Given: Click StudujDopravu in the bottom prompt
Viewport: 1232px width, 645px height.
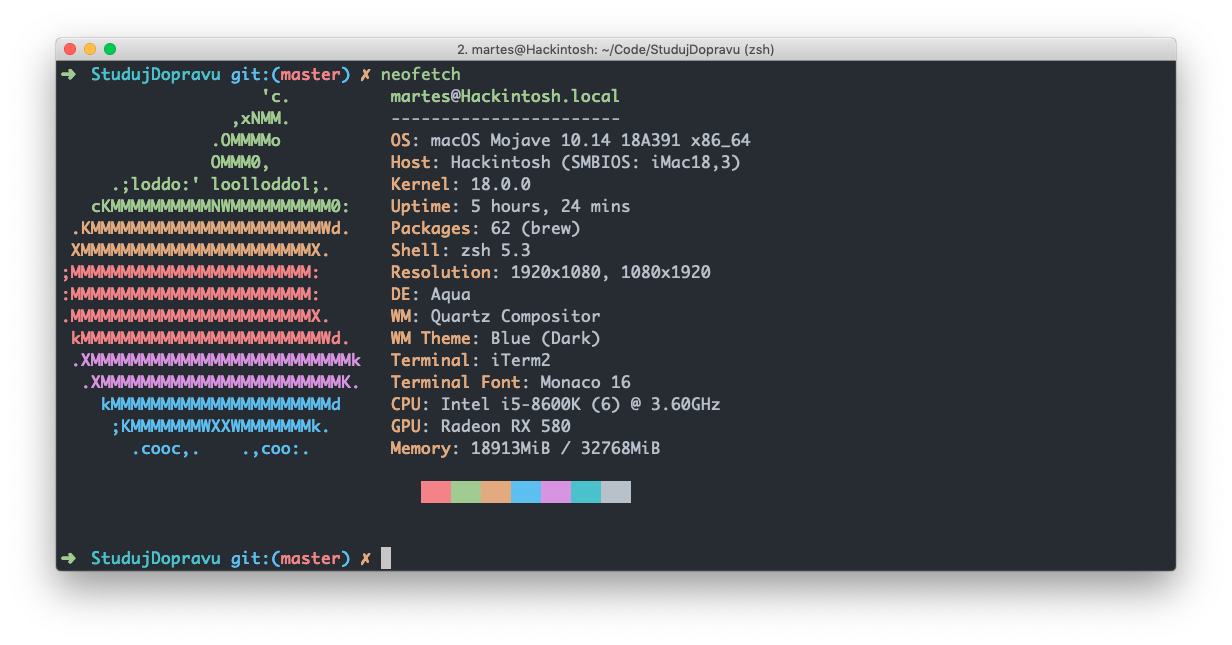Looking at the screenshot, I should click(155, 558).
